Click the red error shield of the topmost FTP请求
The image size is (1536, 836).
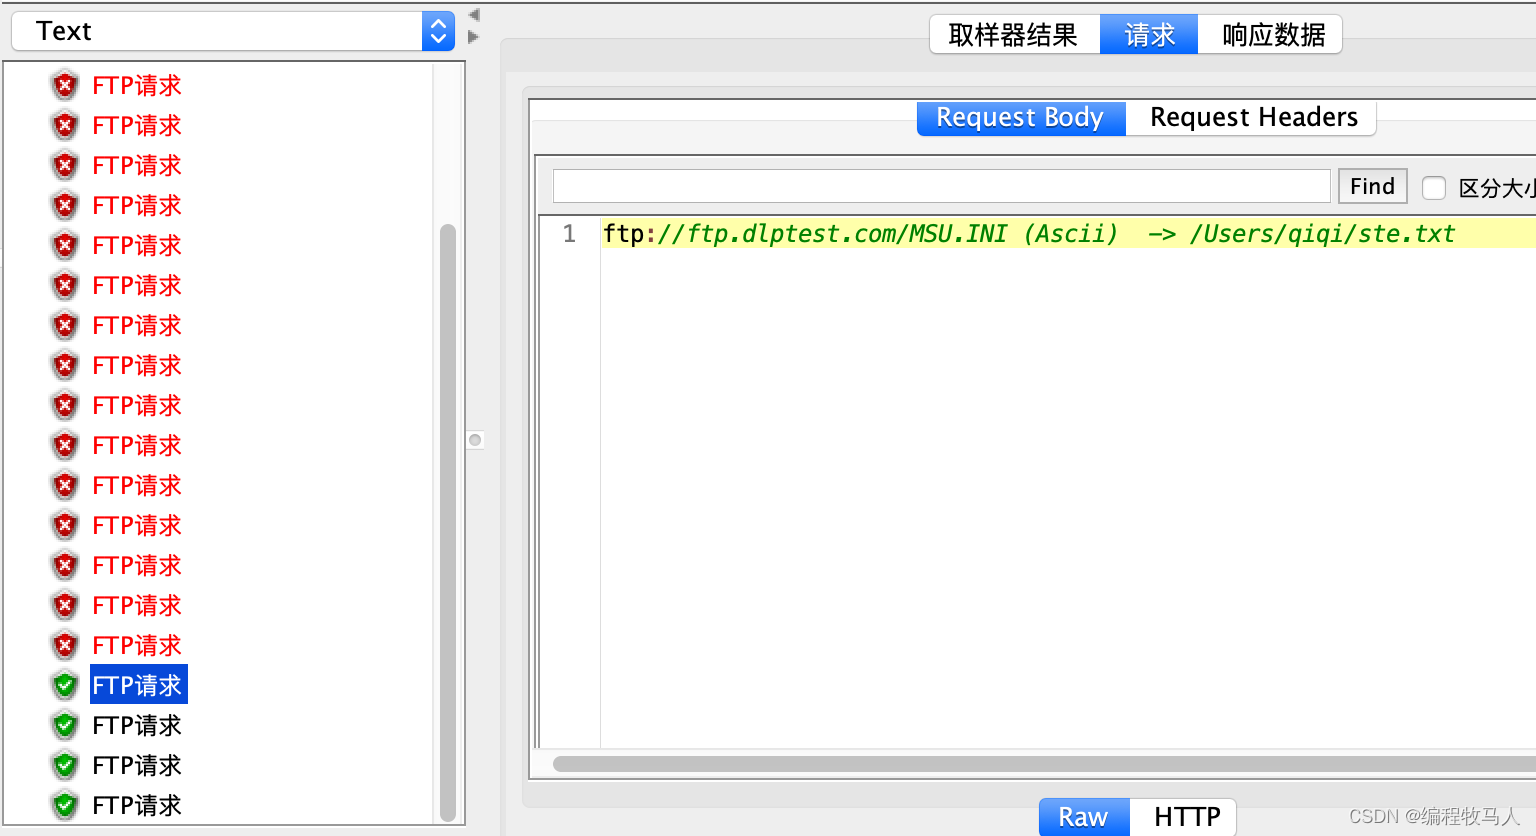click(65, 85)
